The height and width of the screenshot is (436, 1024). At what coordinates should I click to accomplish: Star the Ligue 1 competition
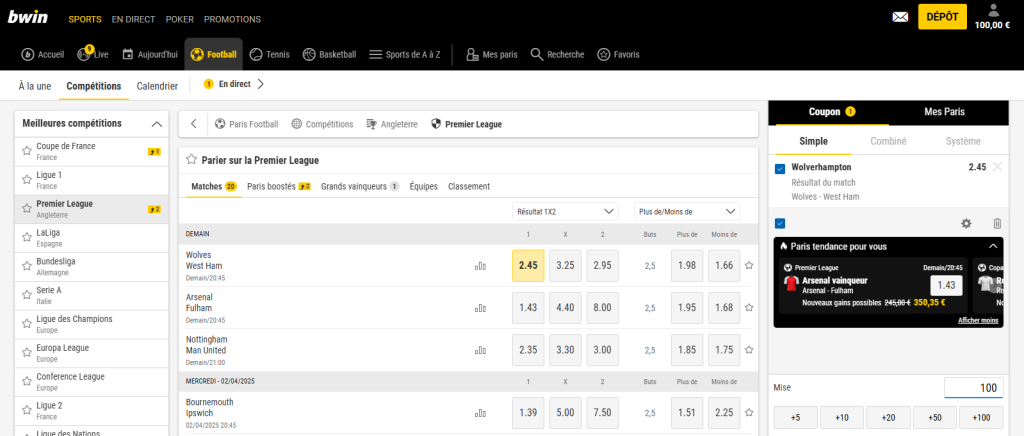pyautogui.click(x=27, y=180)
